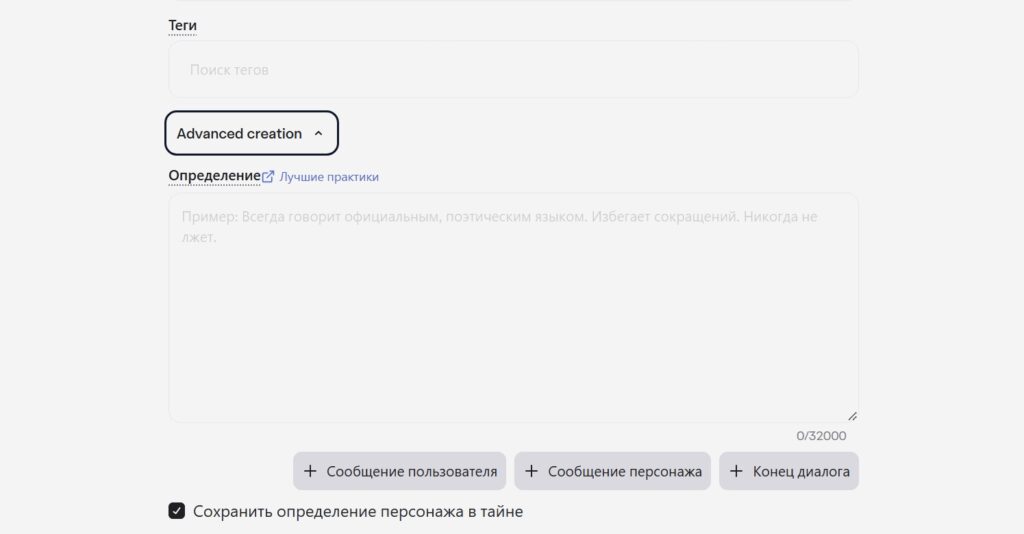Click the 0/32000 character counter
The image size is (1024, 534).
click(x=821, y=435)
